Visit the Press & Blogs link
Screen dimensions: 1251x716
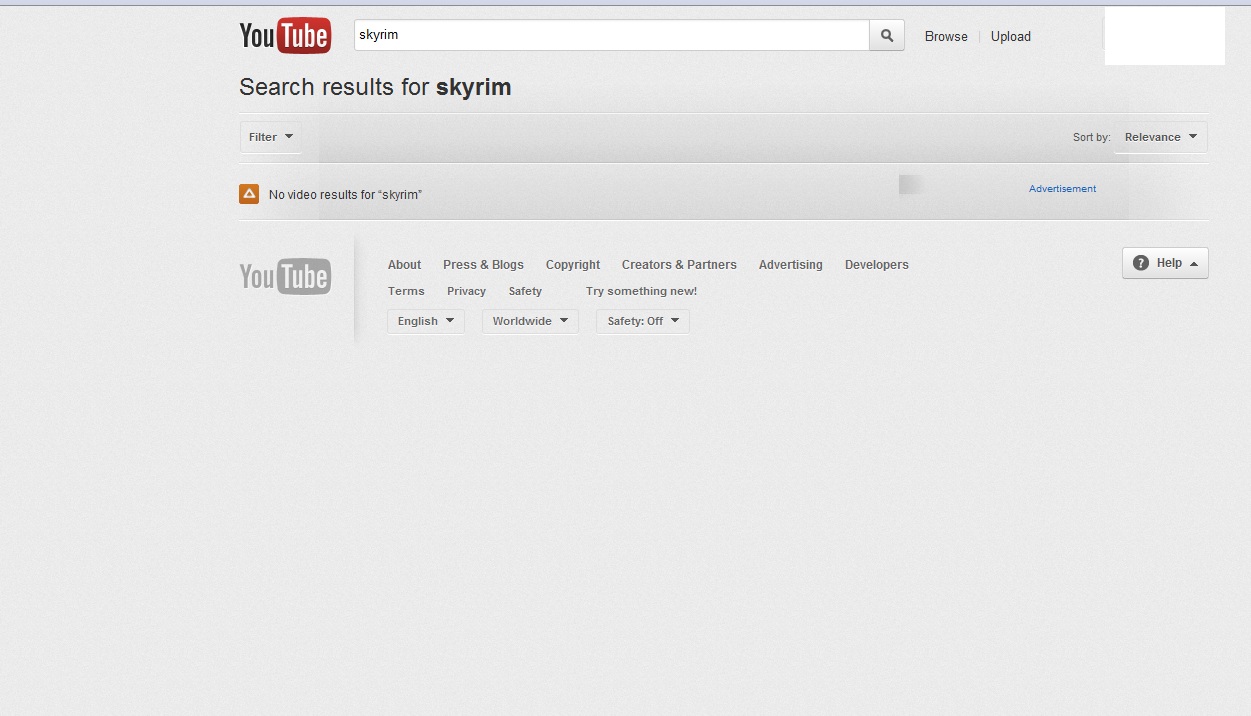[x=483, y=265]
